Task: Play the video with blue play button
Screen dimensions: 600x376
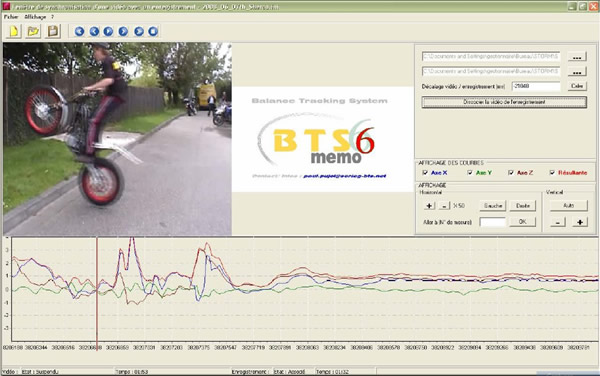Action: pyautogui.click(x=108, y=31)
